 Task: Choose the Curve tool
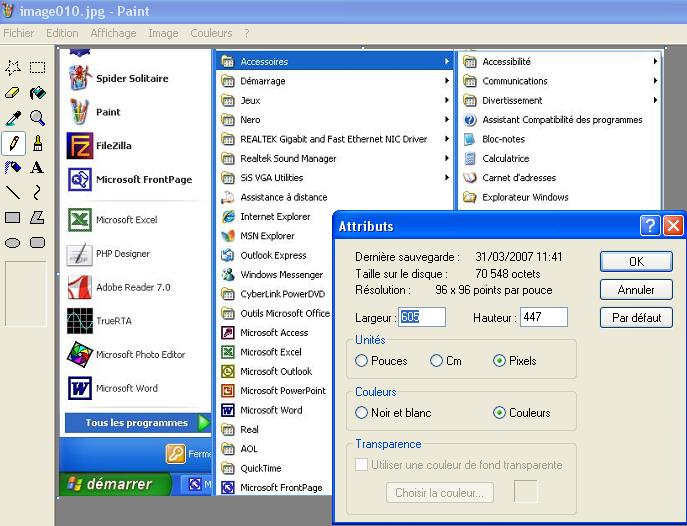coord(38,192)
